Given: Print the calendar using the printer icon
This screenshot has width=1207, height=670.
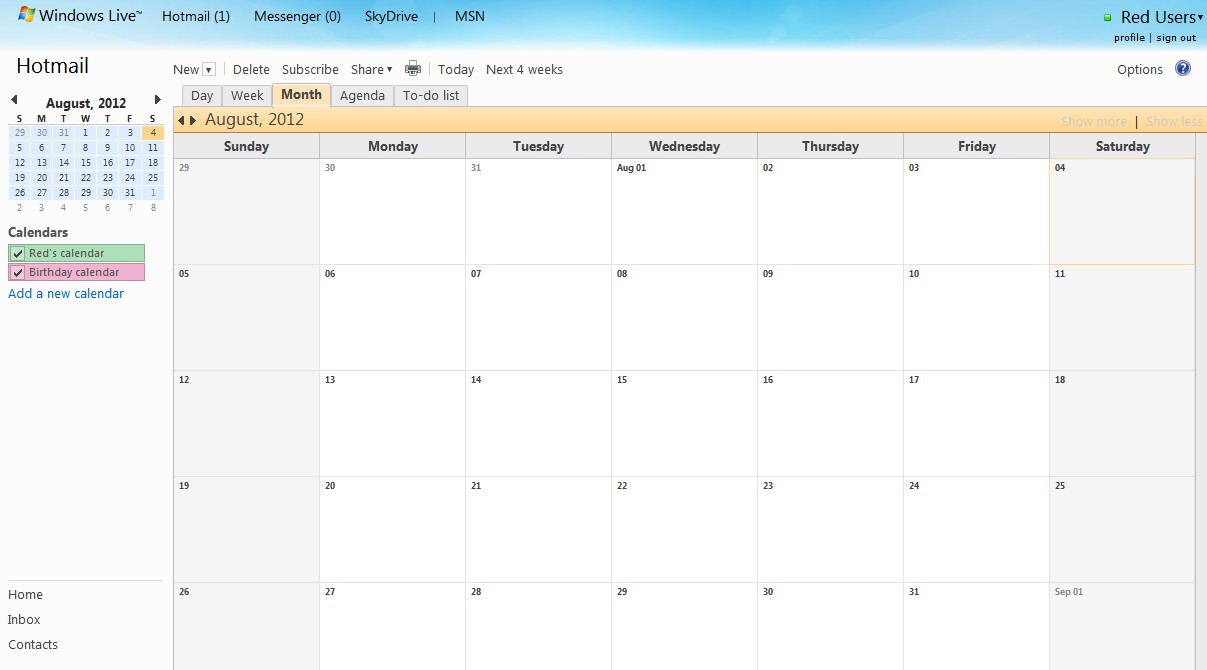Looking at the screenshot, I should [x=413, y=69].
